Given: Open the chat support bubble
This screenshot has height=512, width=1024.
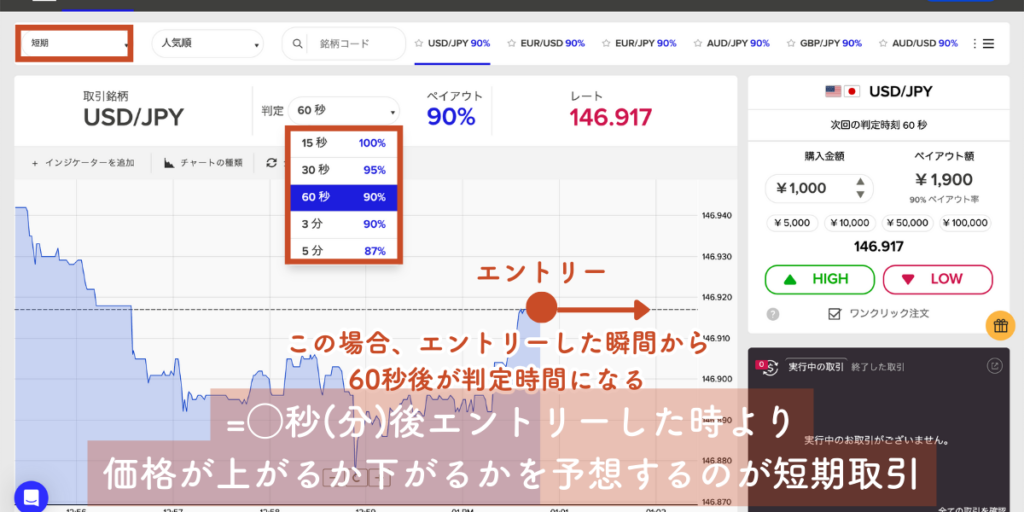Looking at the screenshot, I should click(x=31, y=496).
